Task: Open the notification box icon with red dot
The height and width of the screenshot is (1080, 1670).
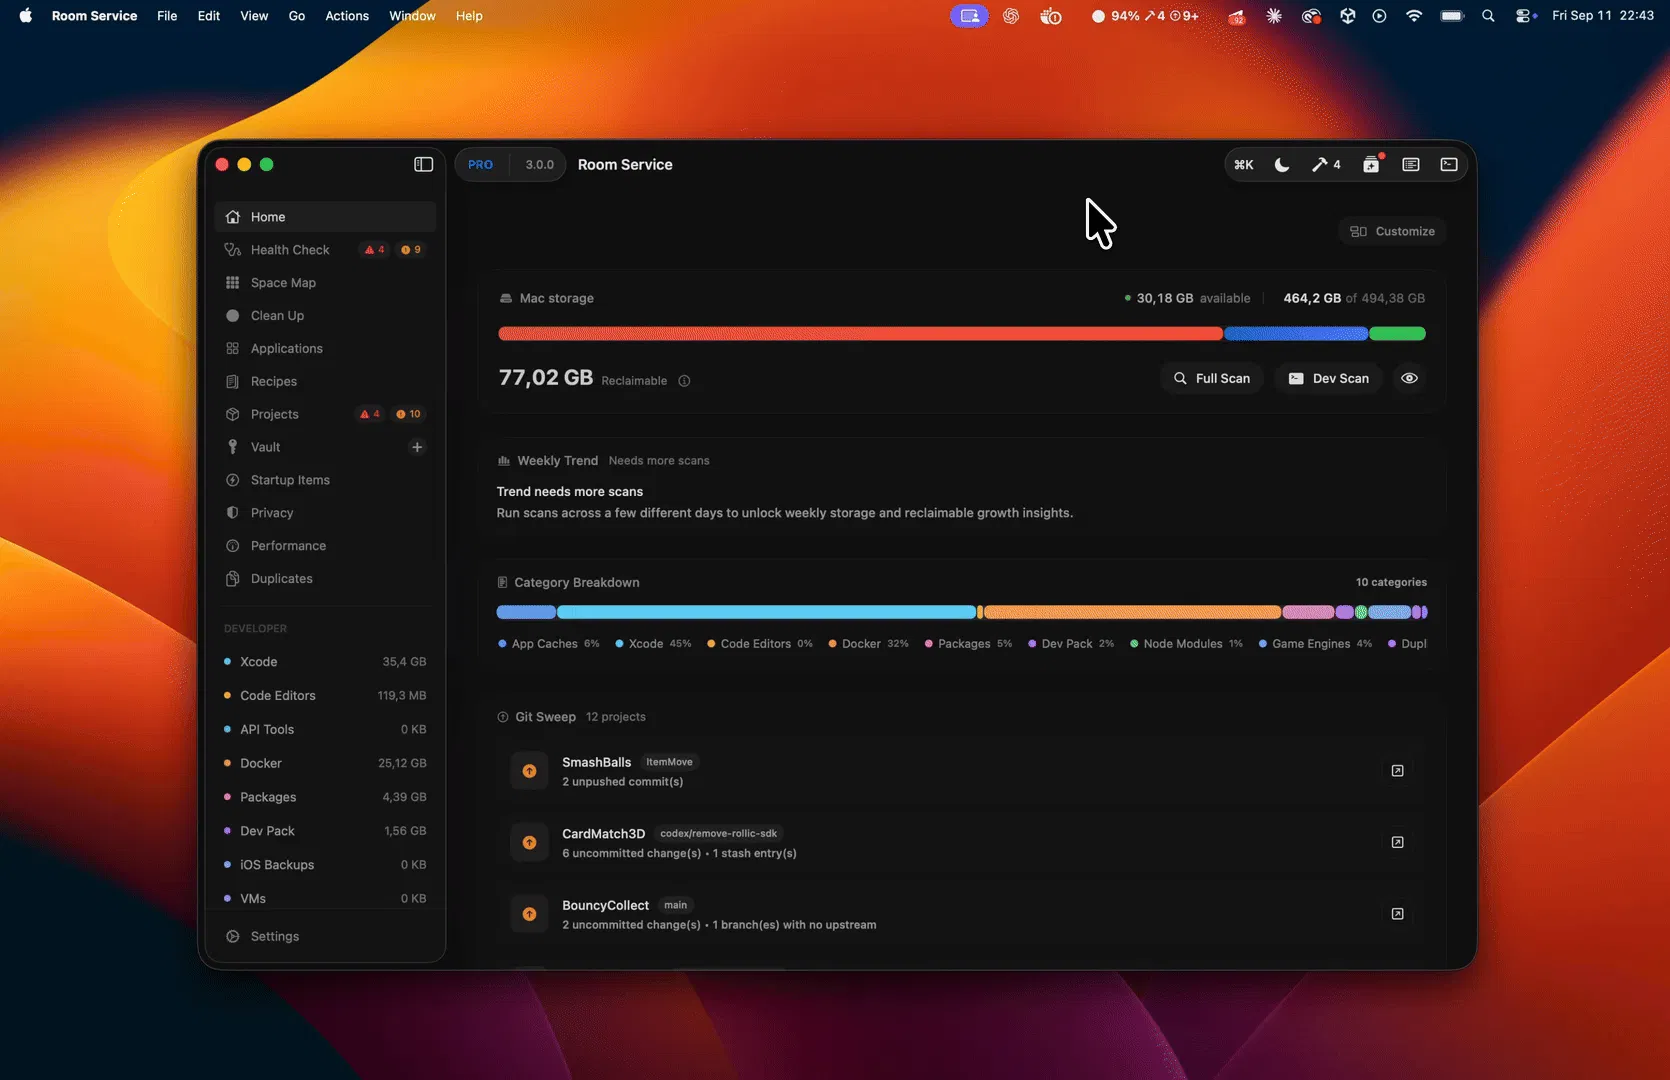Action: [1371, 165]
